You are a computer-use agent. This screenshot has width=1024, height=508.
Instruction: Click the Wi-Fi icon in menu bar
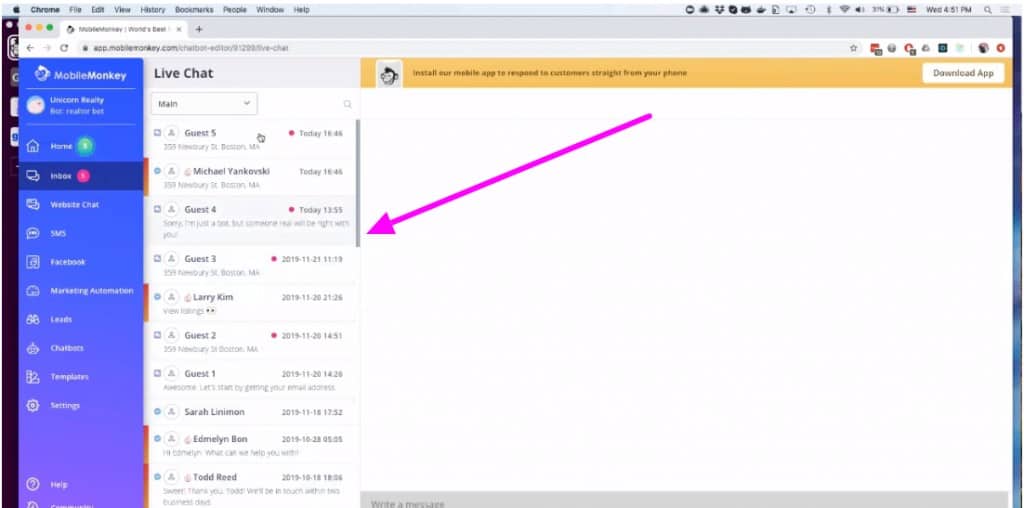[844, 10]
